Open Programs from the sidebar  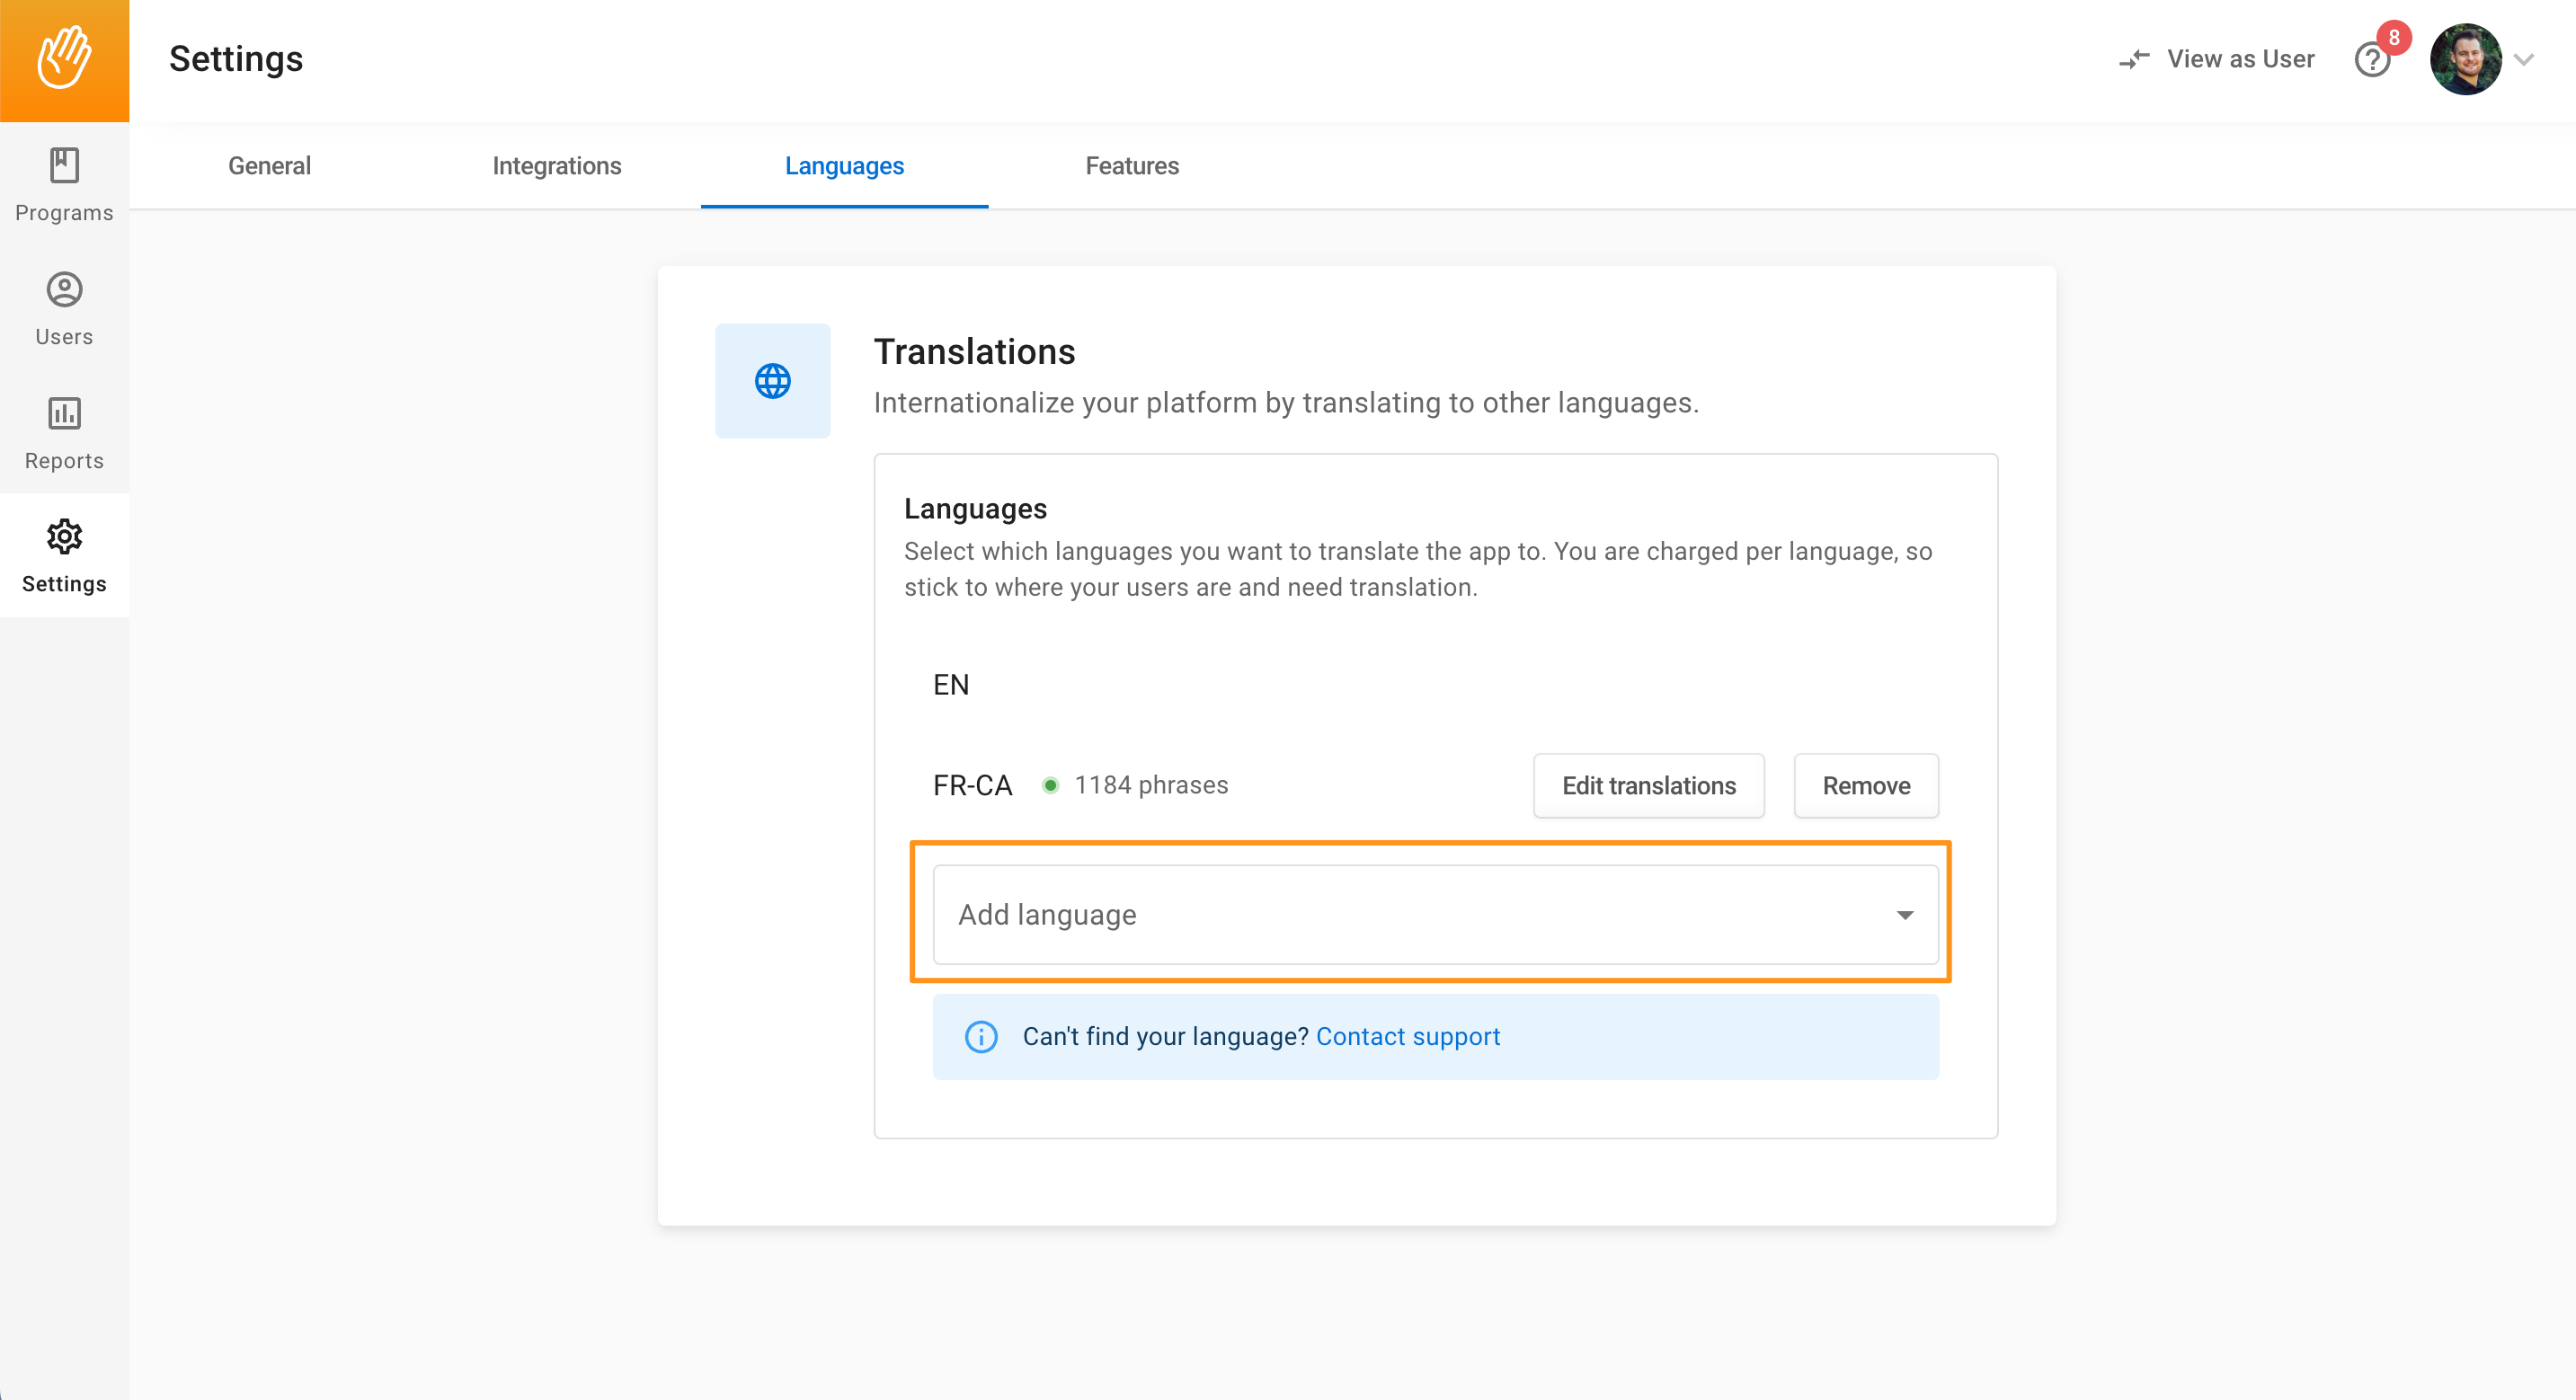point(64,185)
